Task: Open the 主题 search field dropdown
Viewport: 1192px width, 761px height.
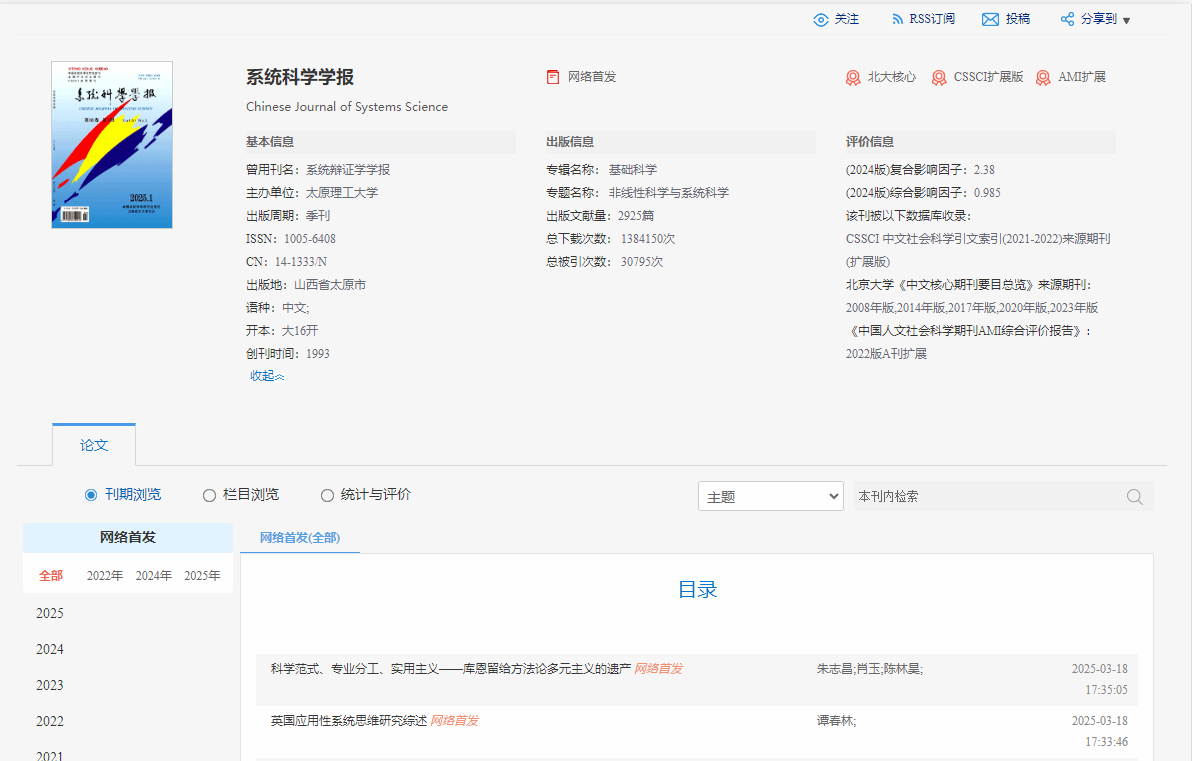Action: pos(770,497)
